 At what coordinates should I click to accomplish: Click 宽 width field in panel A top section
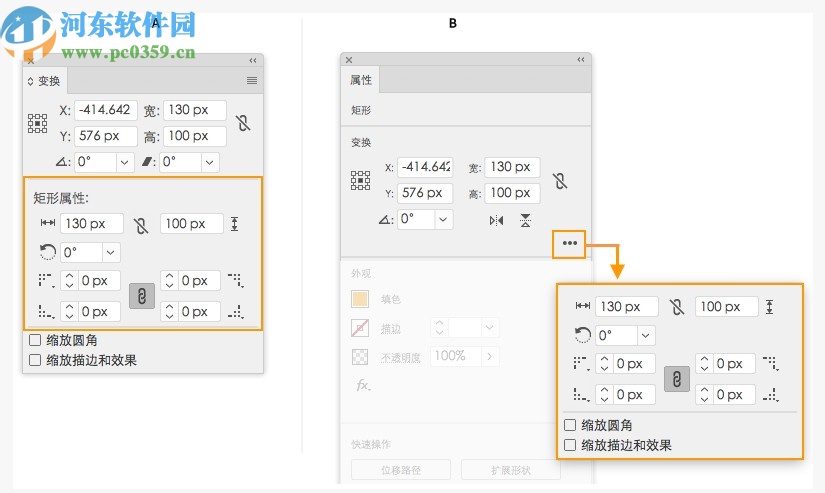(195, 110)
